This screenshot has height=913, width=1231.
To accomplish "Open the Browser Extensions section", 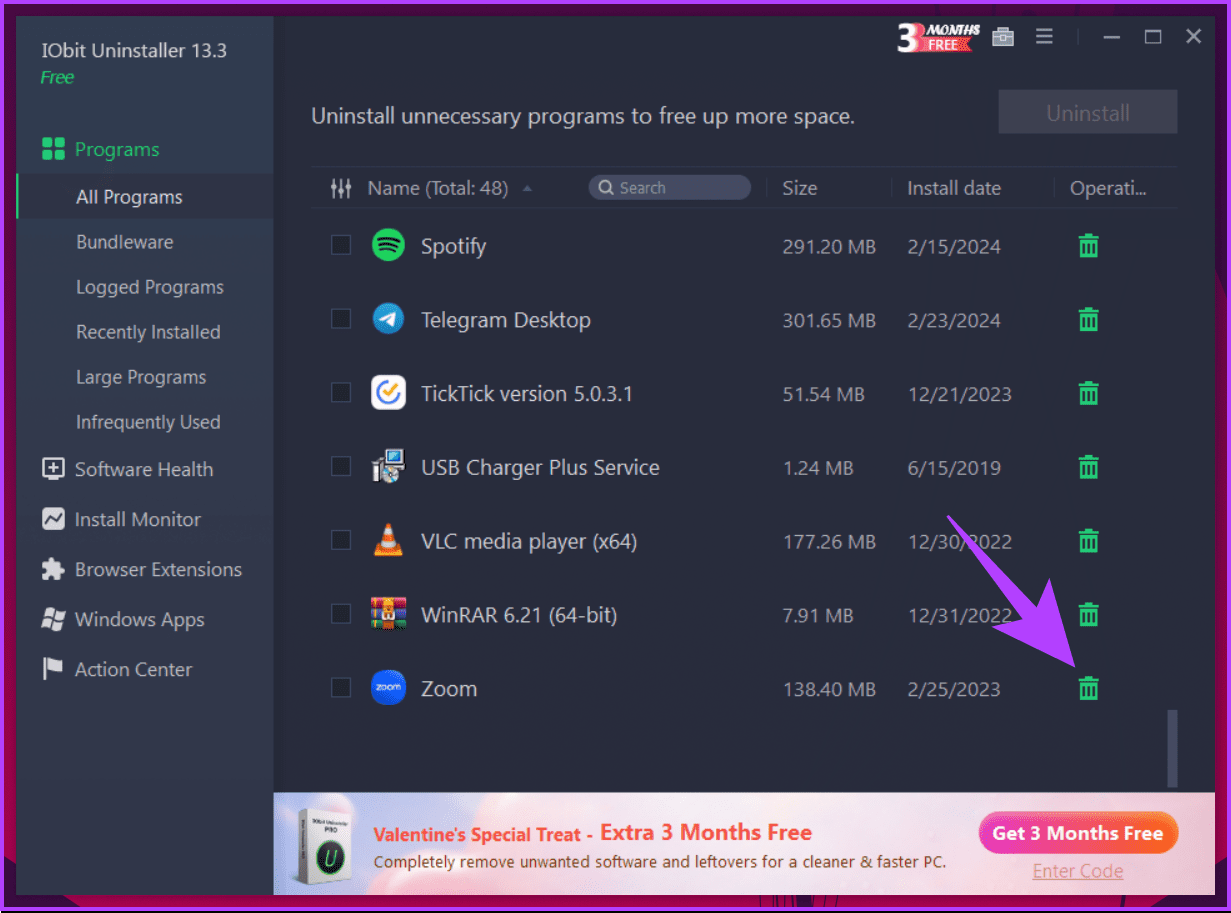I will (x=158, y=569).
